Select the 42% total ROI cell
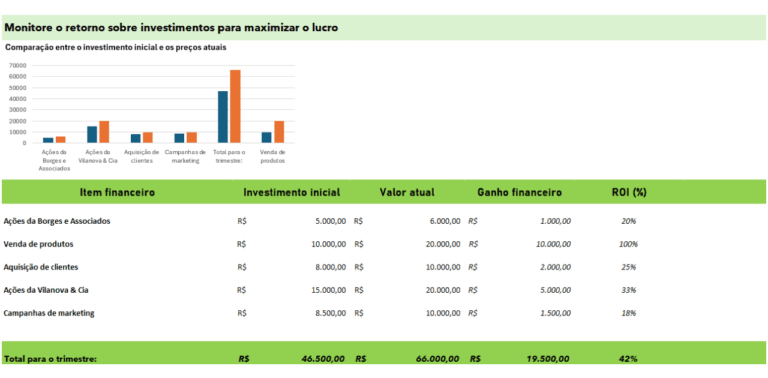The height and width of the screenshot is (378, 768). click(x=628, y=359)
